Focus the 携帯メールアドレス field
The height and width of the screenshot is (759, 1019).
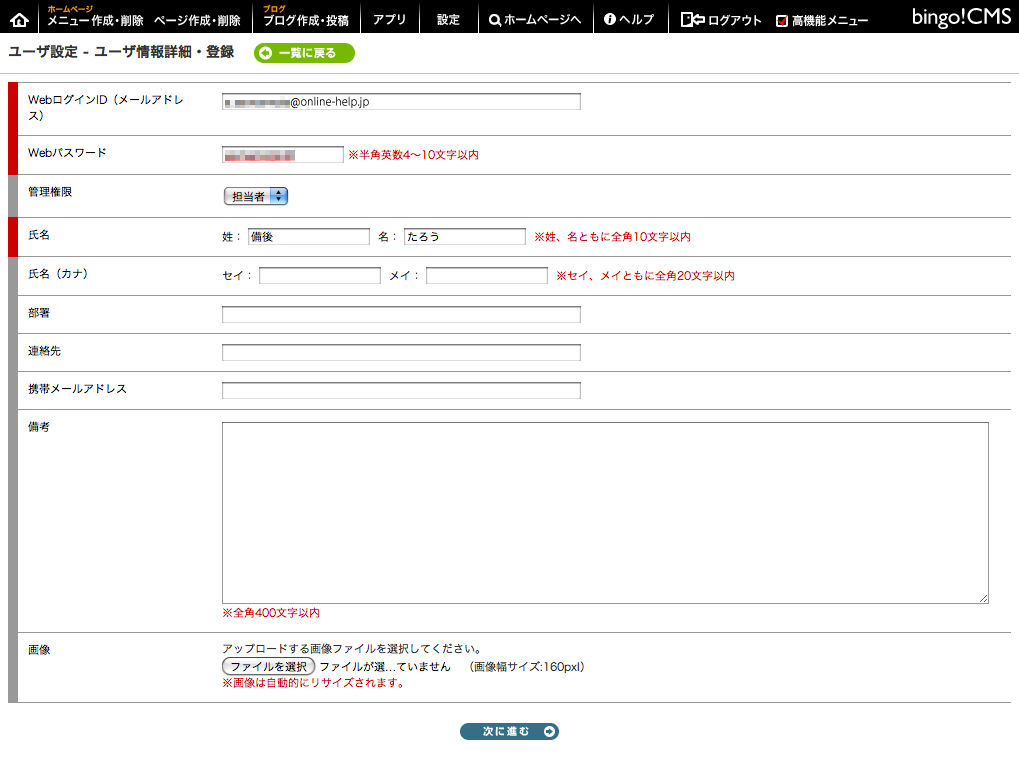400,390
